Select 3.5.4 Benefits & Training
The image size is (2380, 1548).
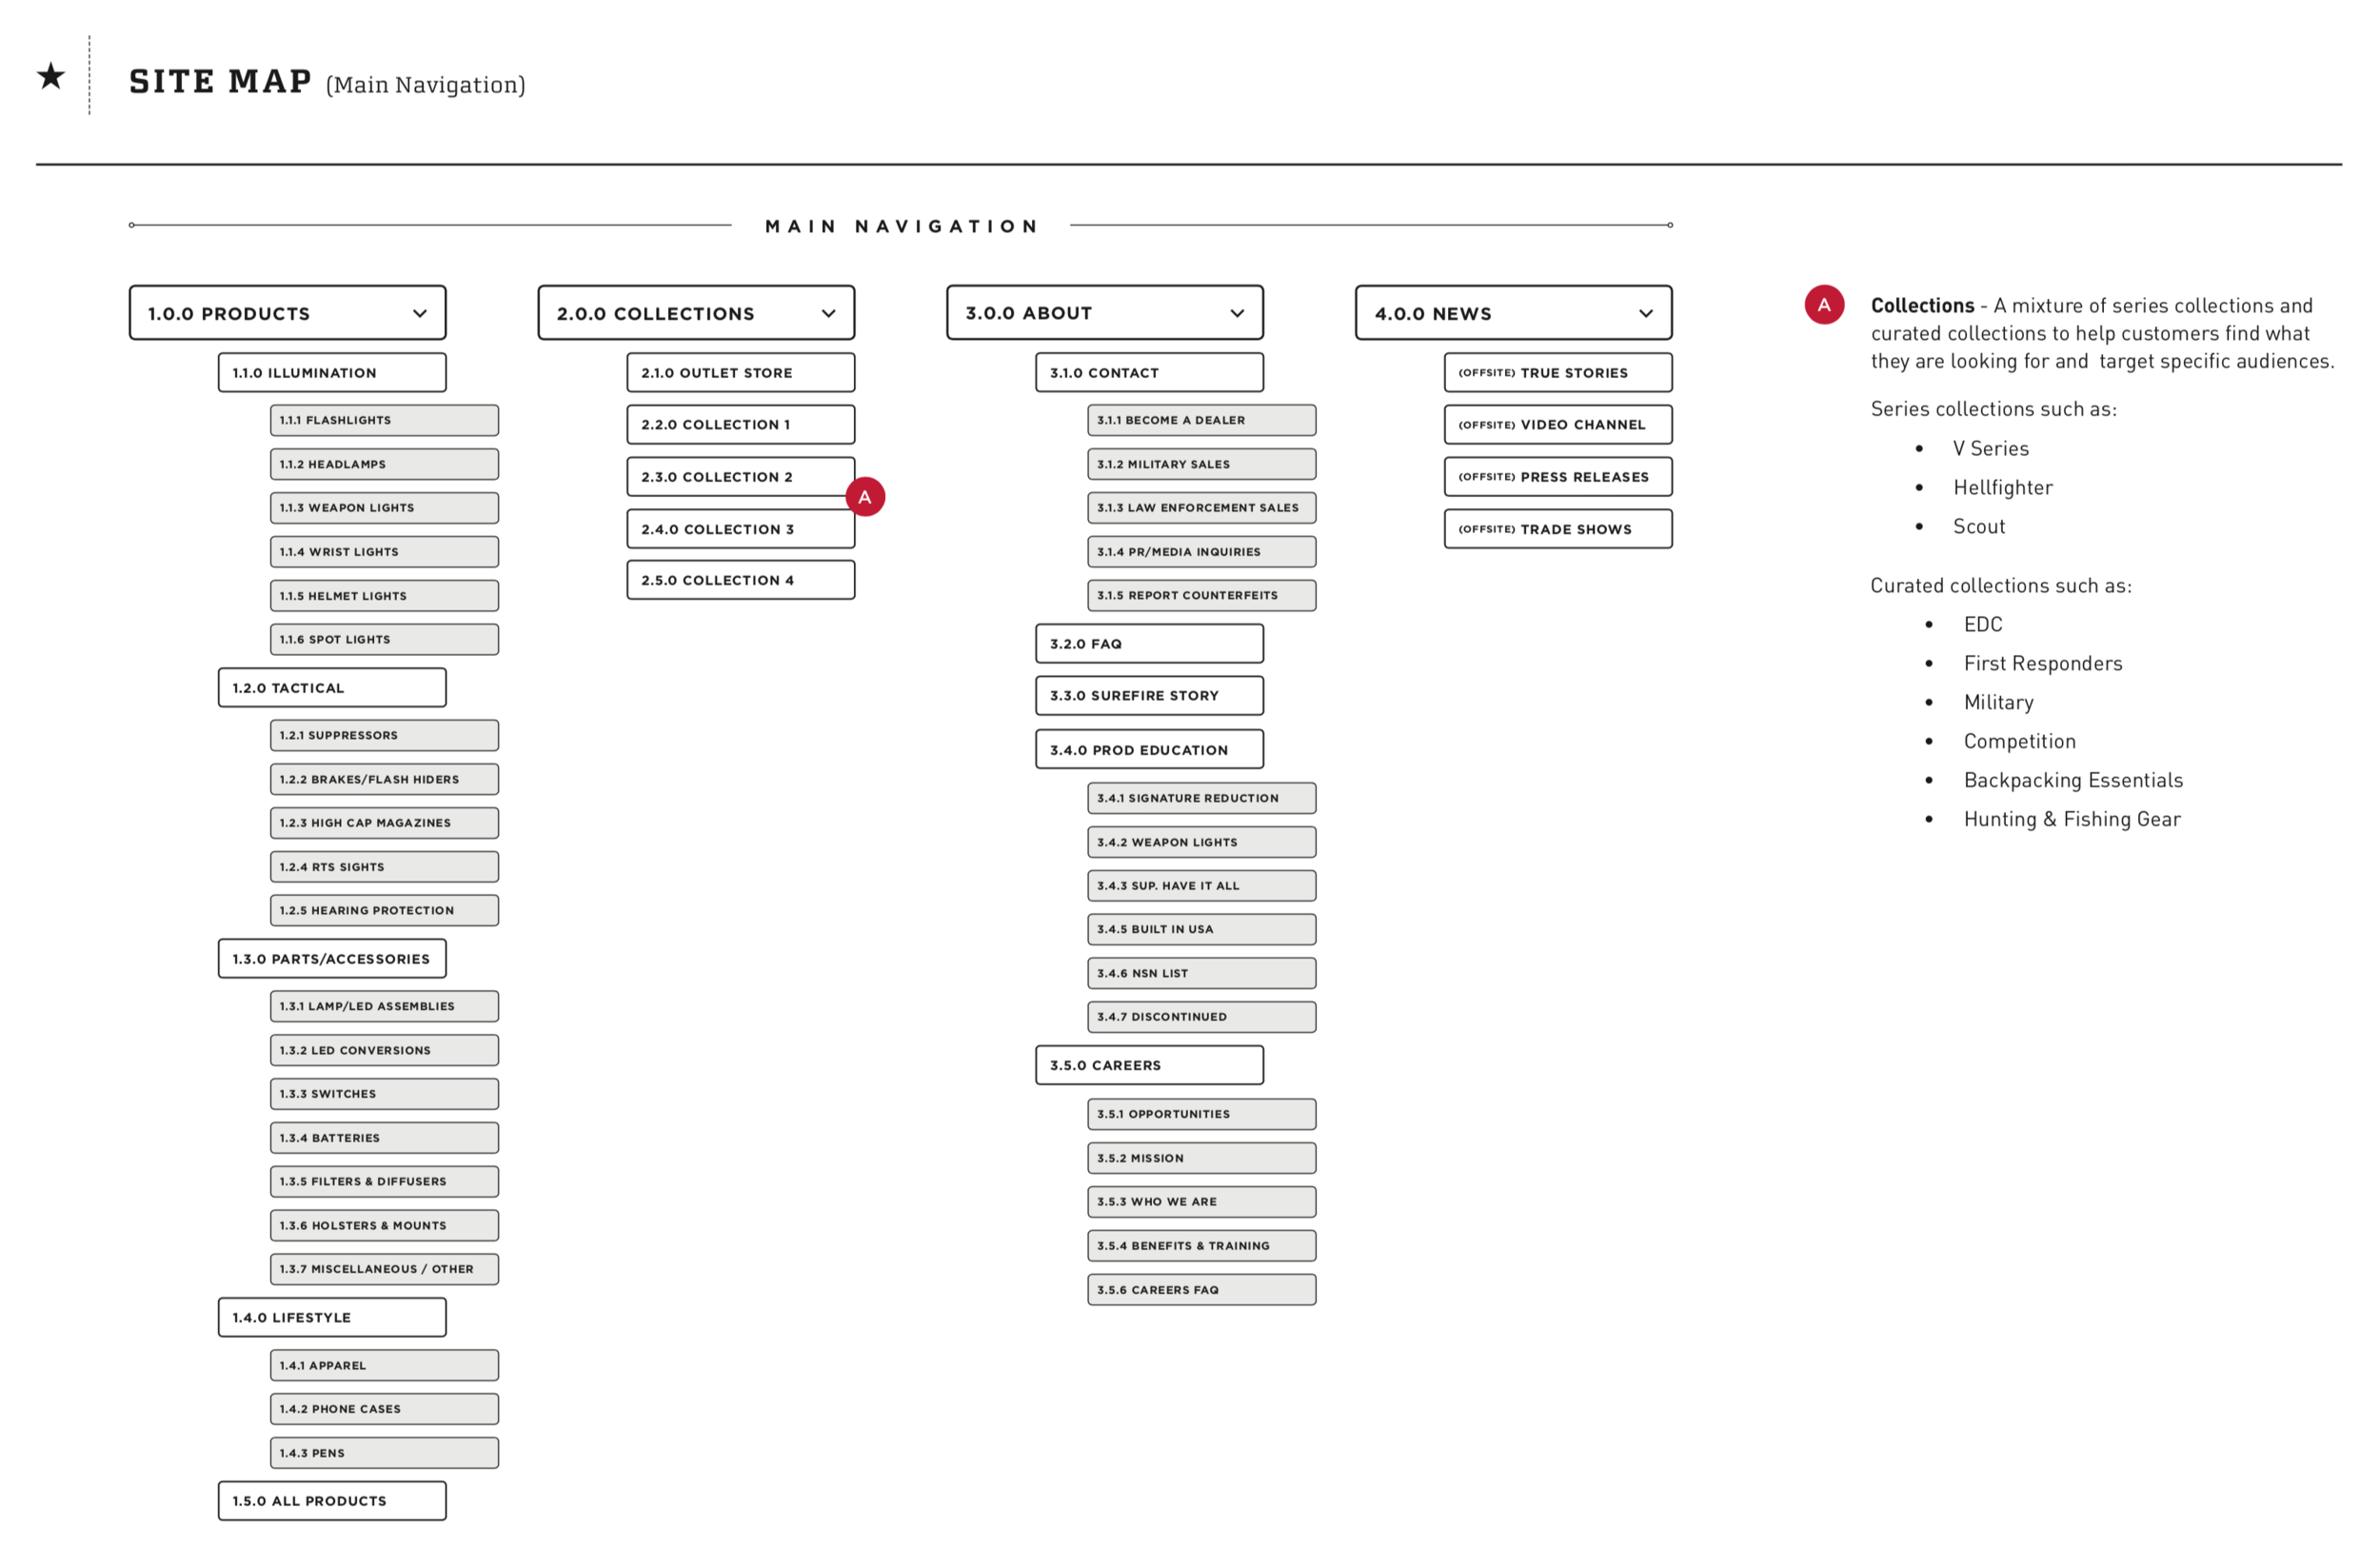1202,1247
